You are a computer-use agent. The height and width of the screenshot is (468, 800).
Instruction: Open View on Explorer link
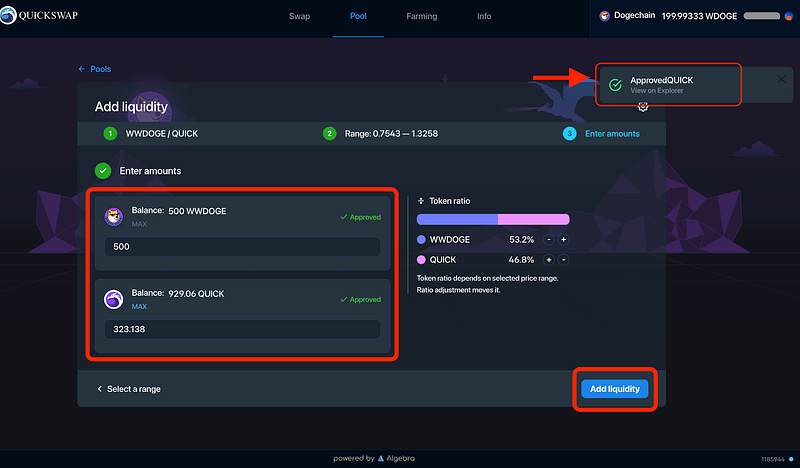click(x=657, y=91)
